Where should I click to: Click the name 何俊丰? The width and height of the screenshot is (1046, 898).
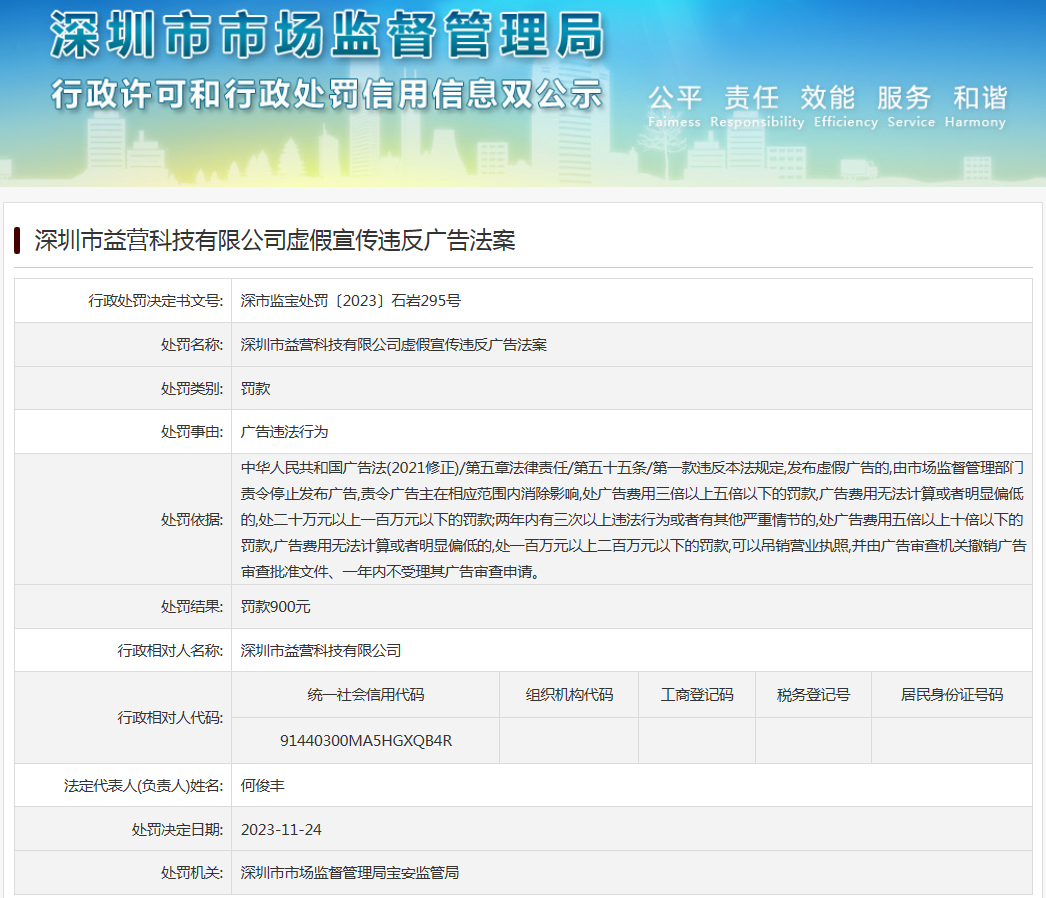[x=262, y=786]
